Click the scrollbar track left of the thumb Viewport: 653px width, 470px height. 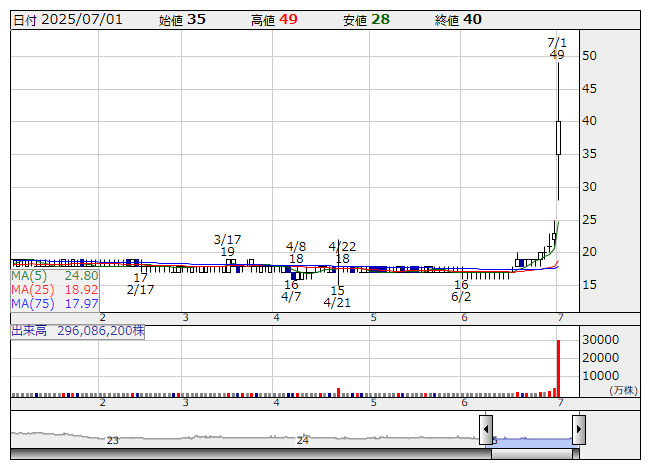tap(250, 454)
